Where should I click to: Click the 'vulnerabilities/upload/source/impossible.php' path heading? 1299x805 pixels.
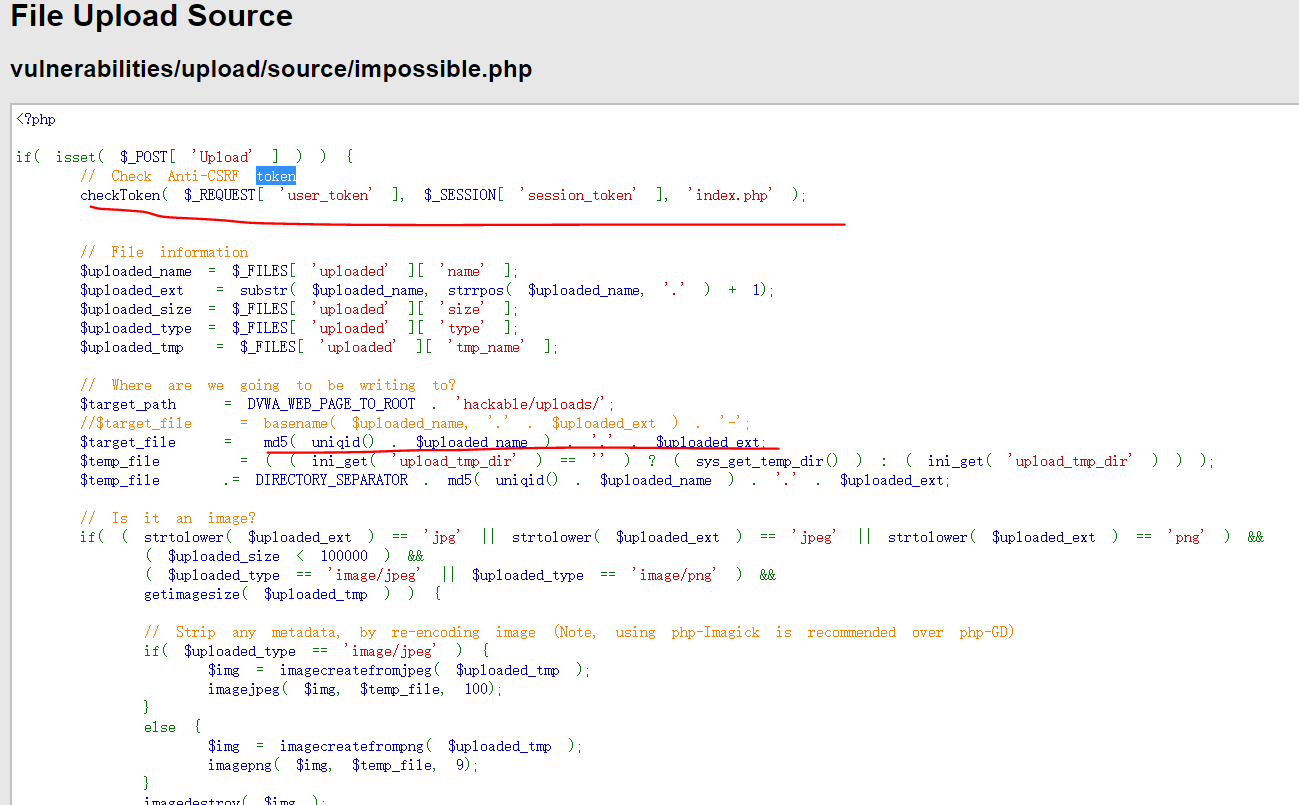271,70
